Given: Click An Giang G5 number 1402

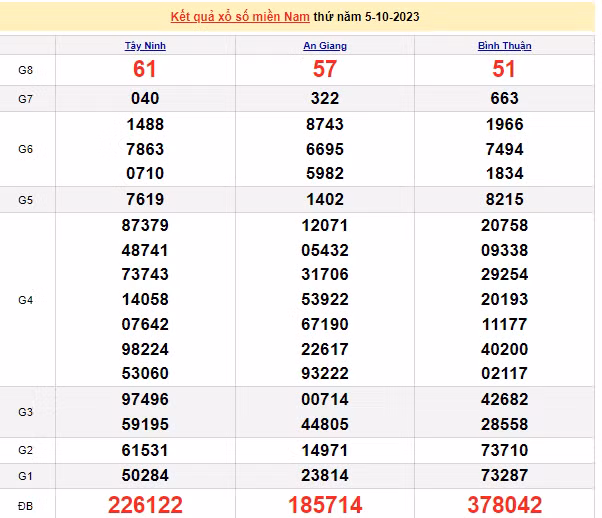Looking at the screenshot, I should (325, 199).
